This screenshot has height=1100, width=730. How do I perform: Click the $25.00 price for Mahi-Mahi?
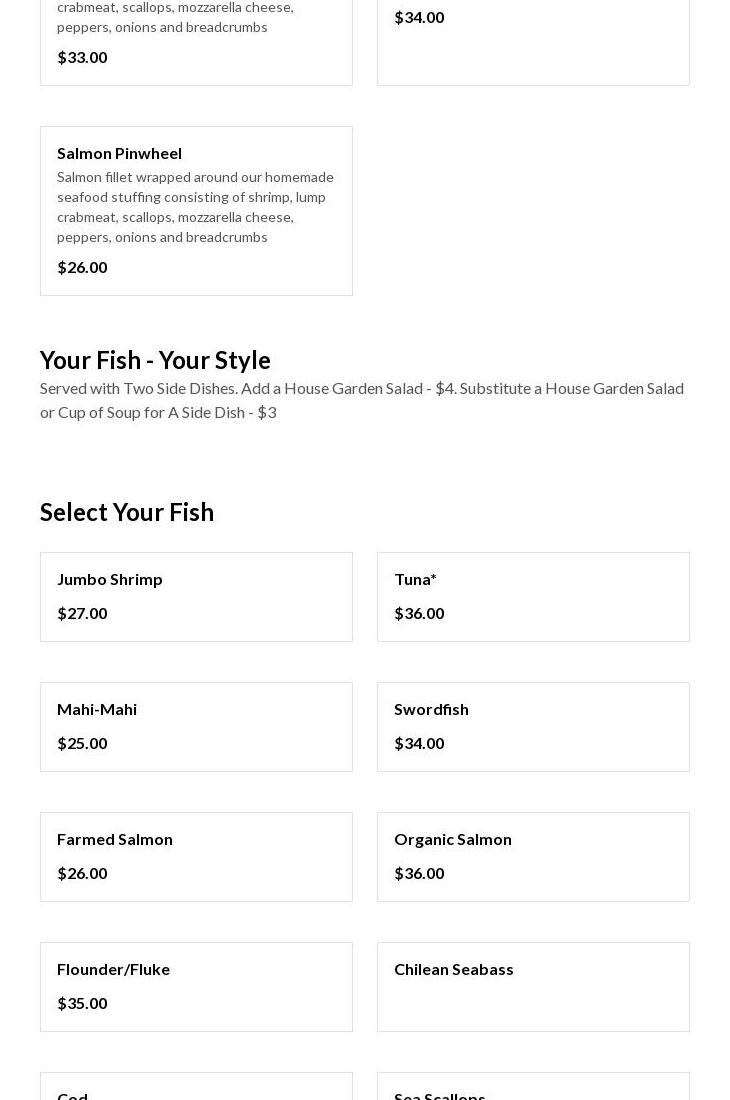(x=82, y=743)
